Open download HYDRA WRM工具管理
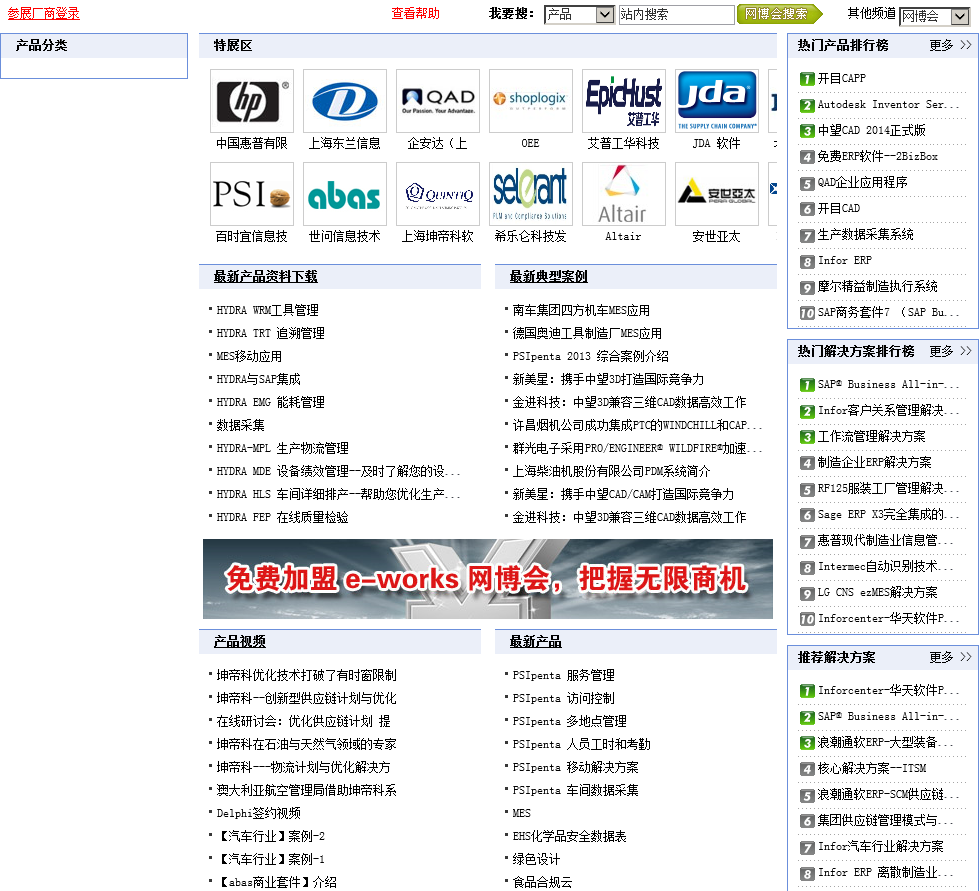980x891 pixels. coord(268,310)
